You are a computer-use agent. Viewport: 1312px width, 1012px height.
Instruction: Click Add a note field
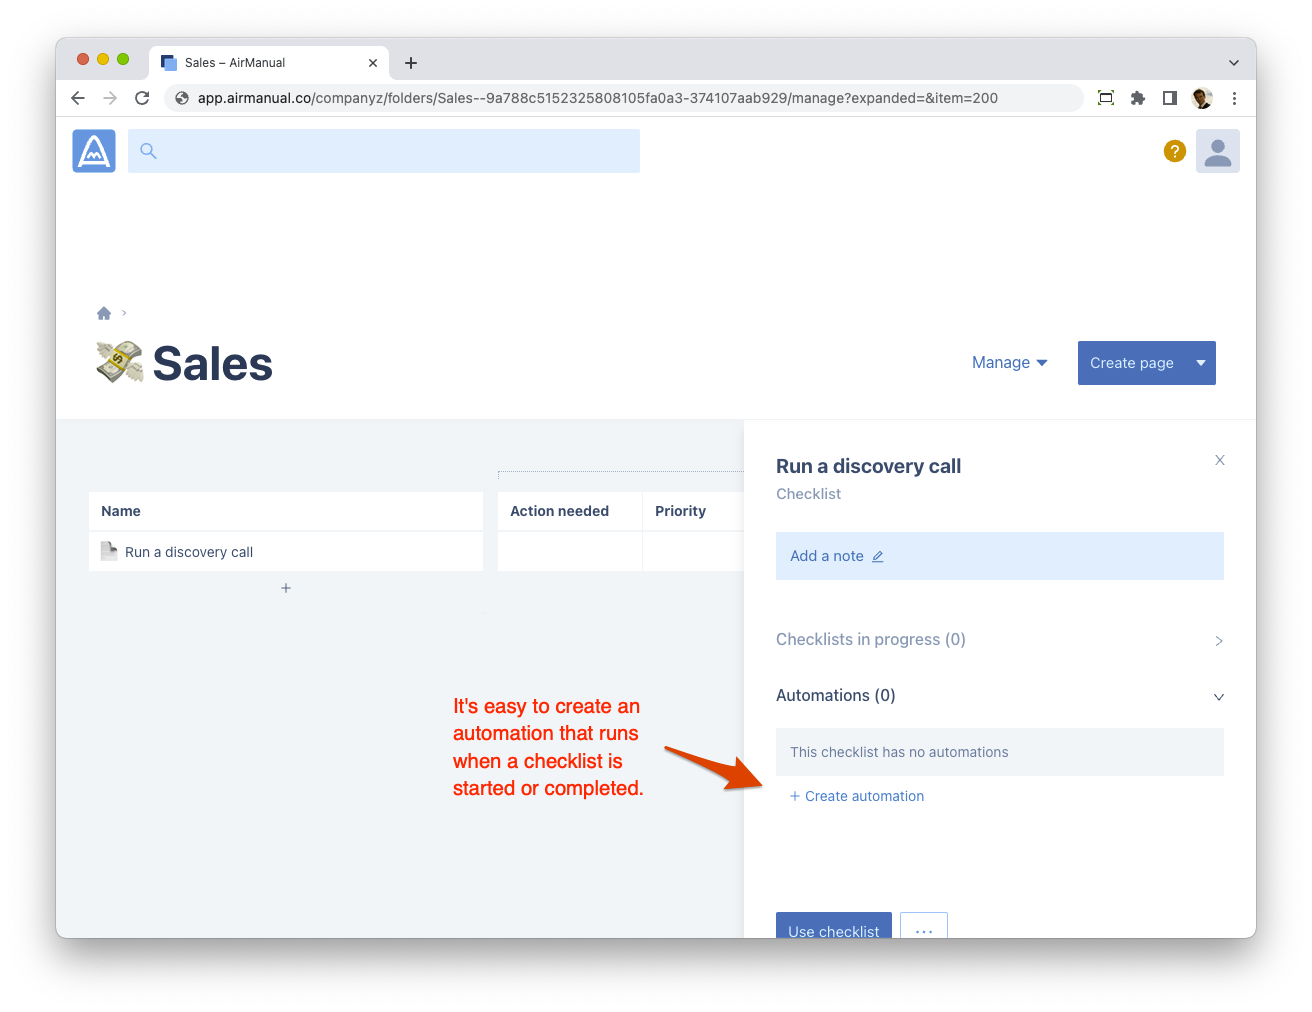coord(1000,556)
